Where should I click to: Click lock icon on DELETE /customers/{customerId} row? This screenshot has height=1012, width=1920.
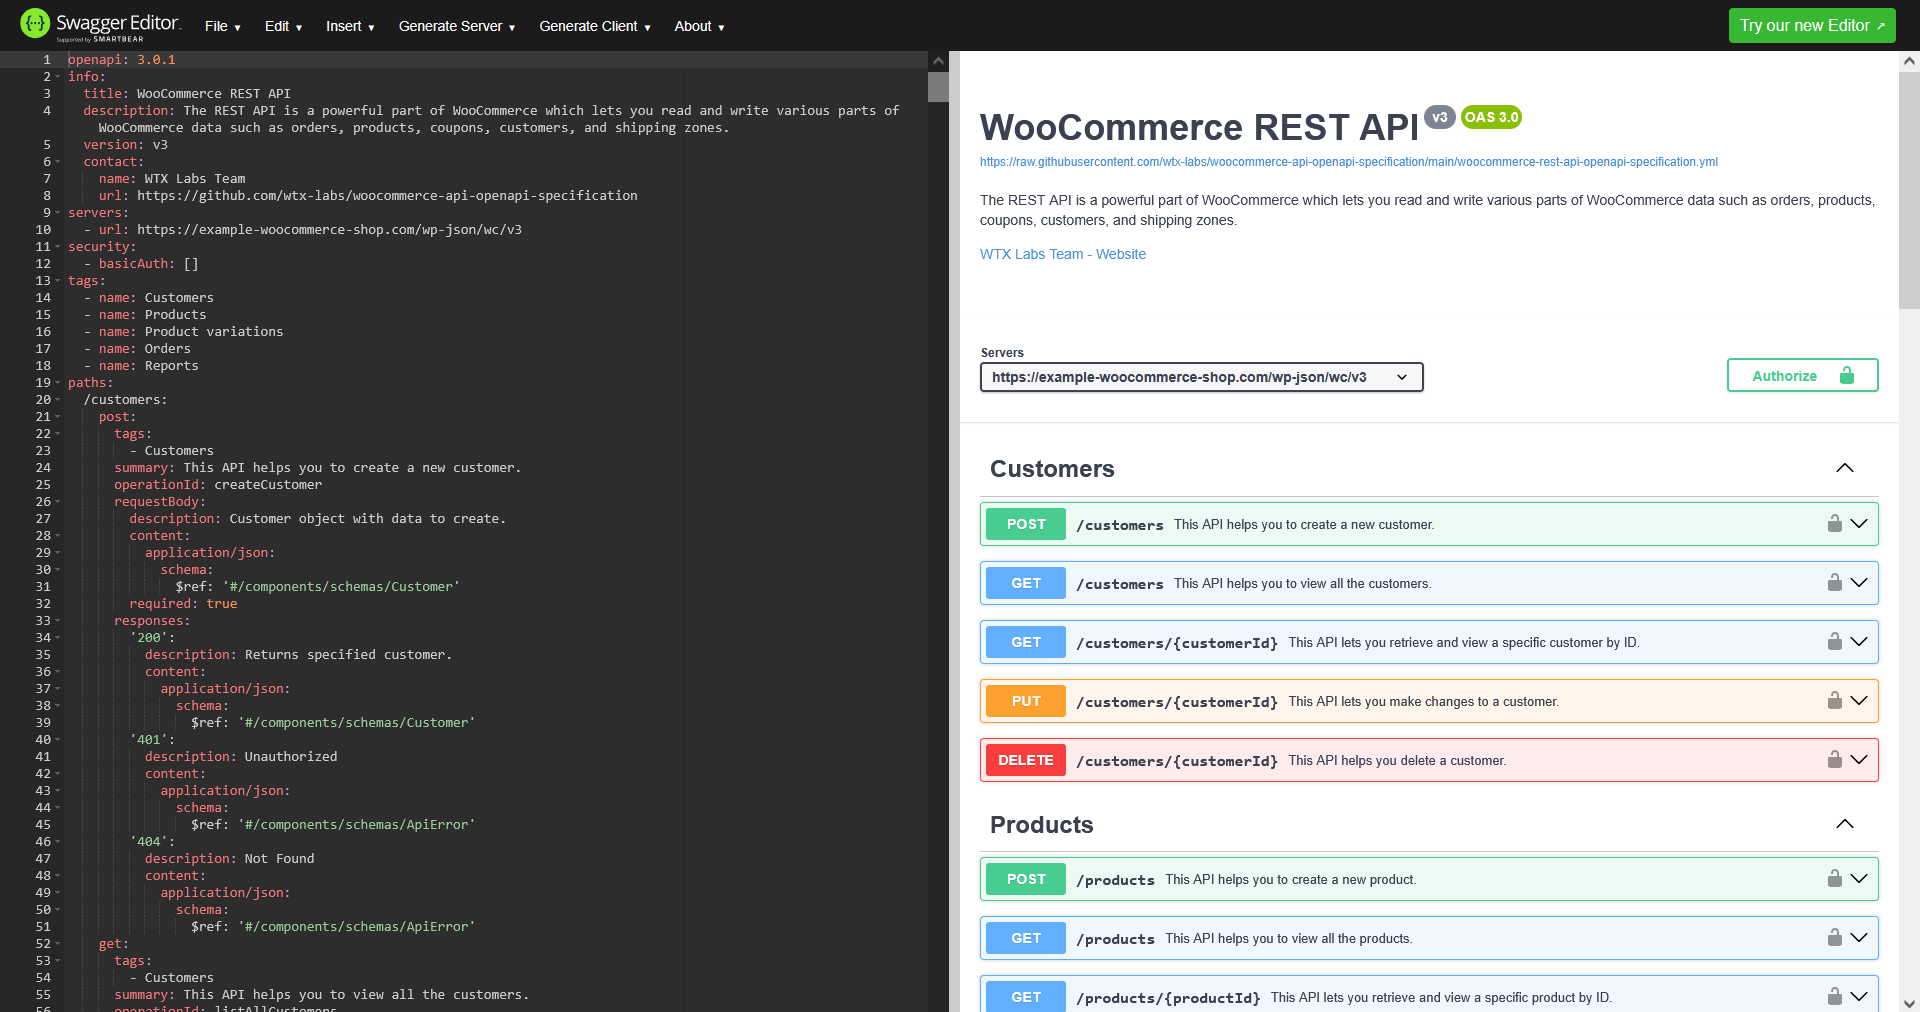click(1835, 759)
